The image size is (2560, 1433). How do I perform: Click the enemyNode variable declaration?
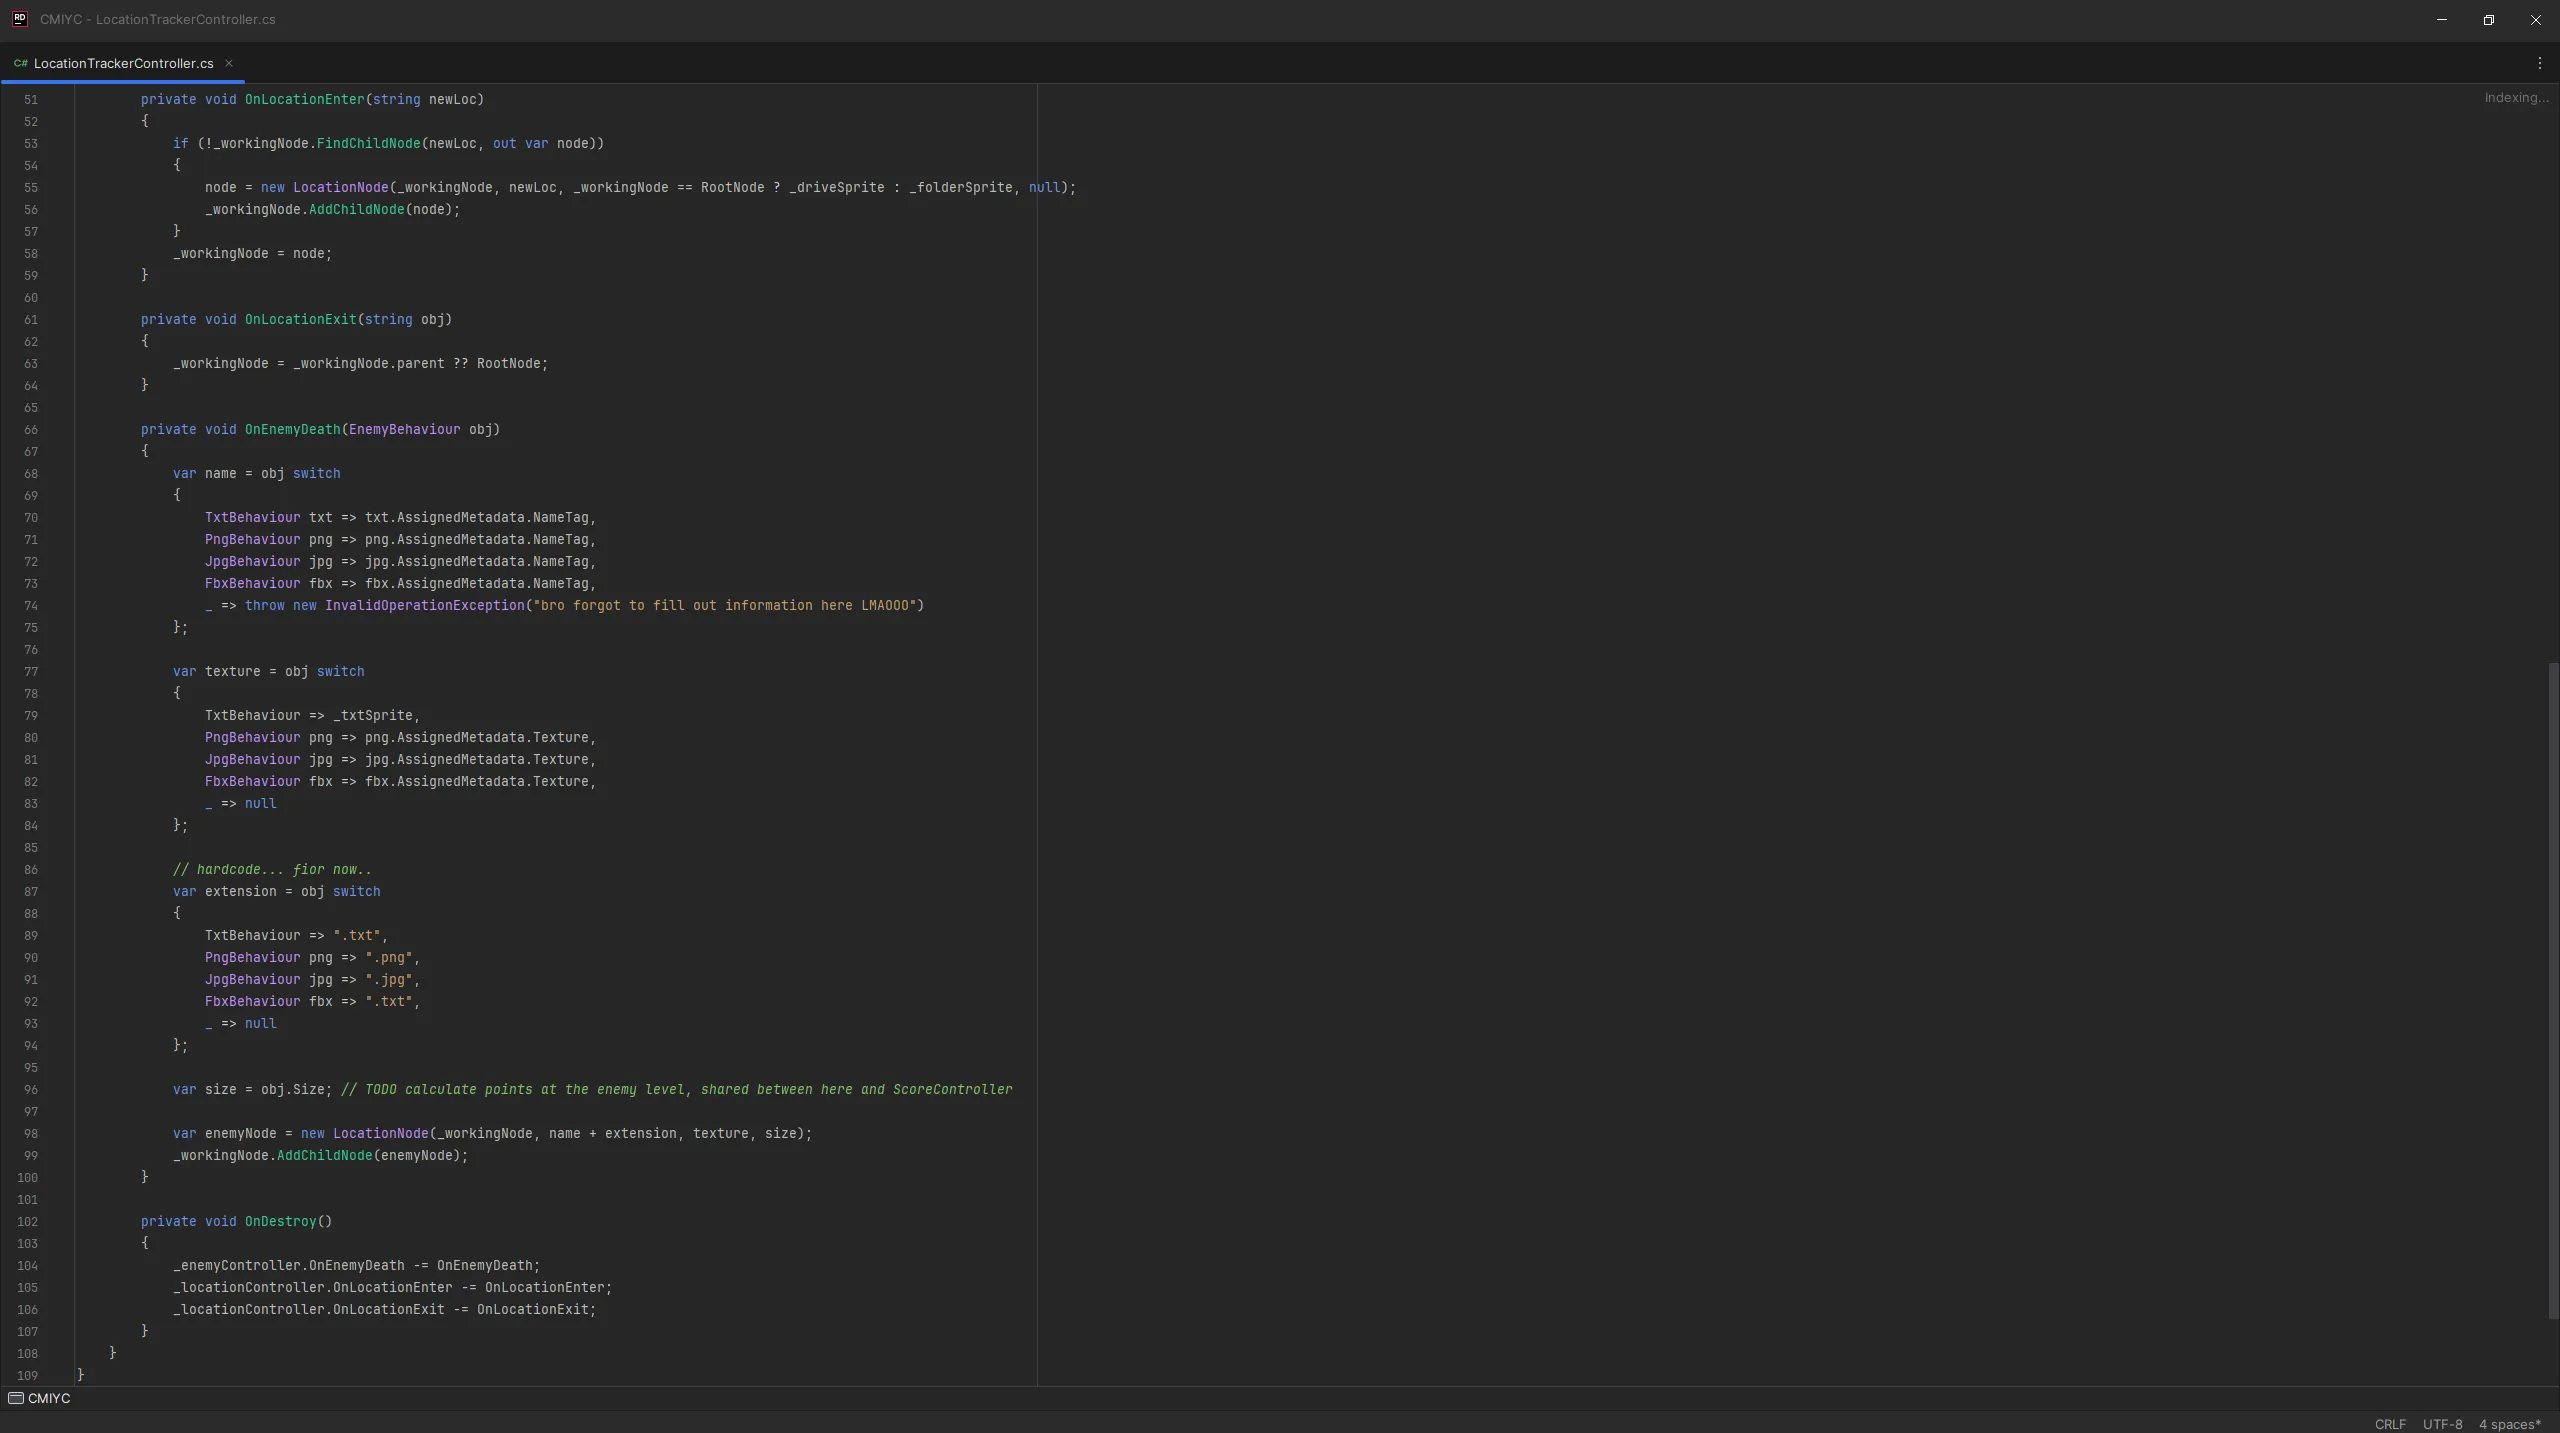[240, 1133]
